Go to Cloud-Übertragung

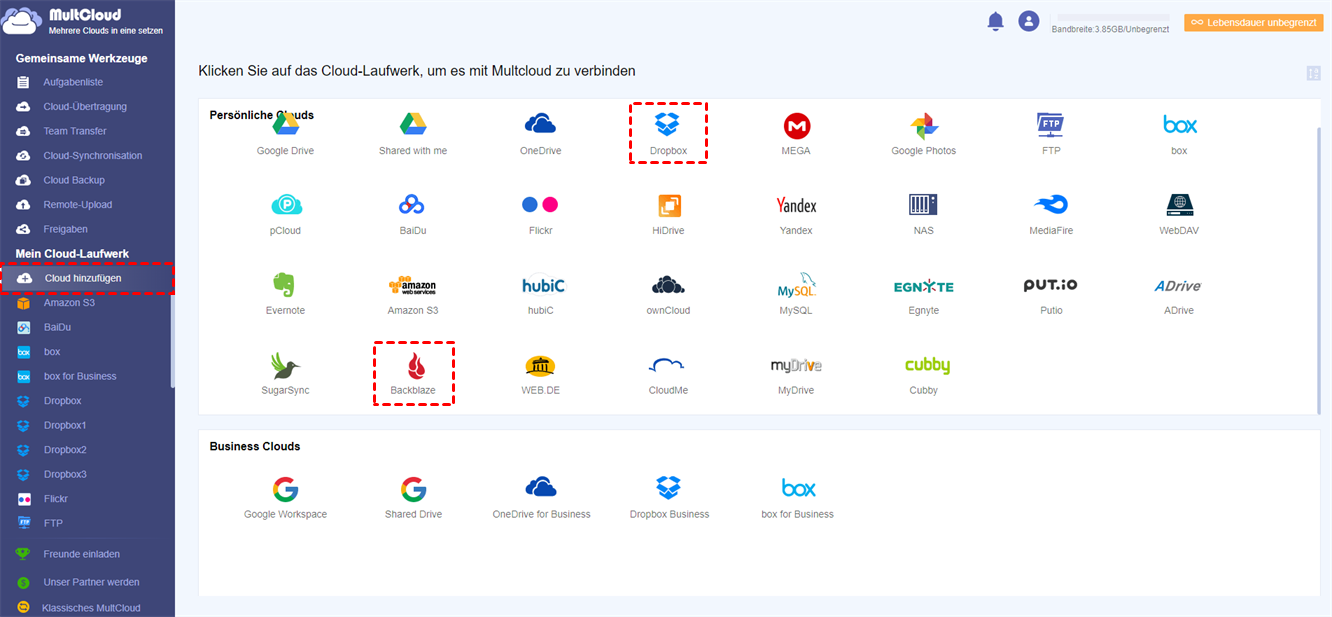pyautogui.click(x=87, y=106)
